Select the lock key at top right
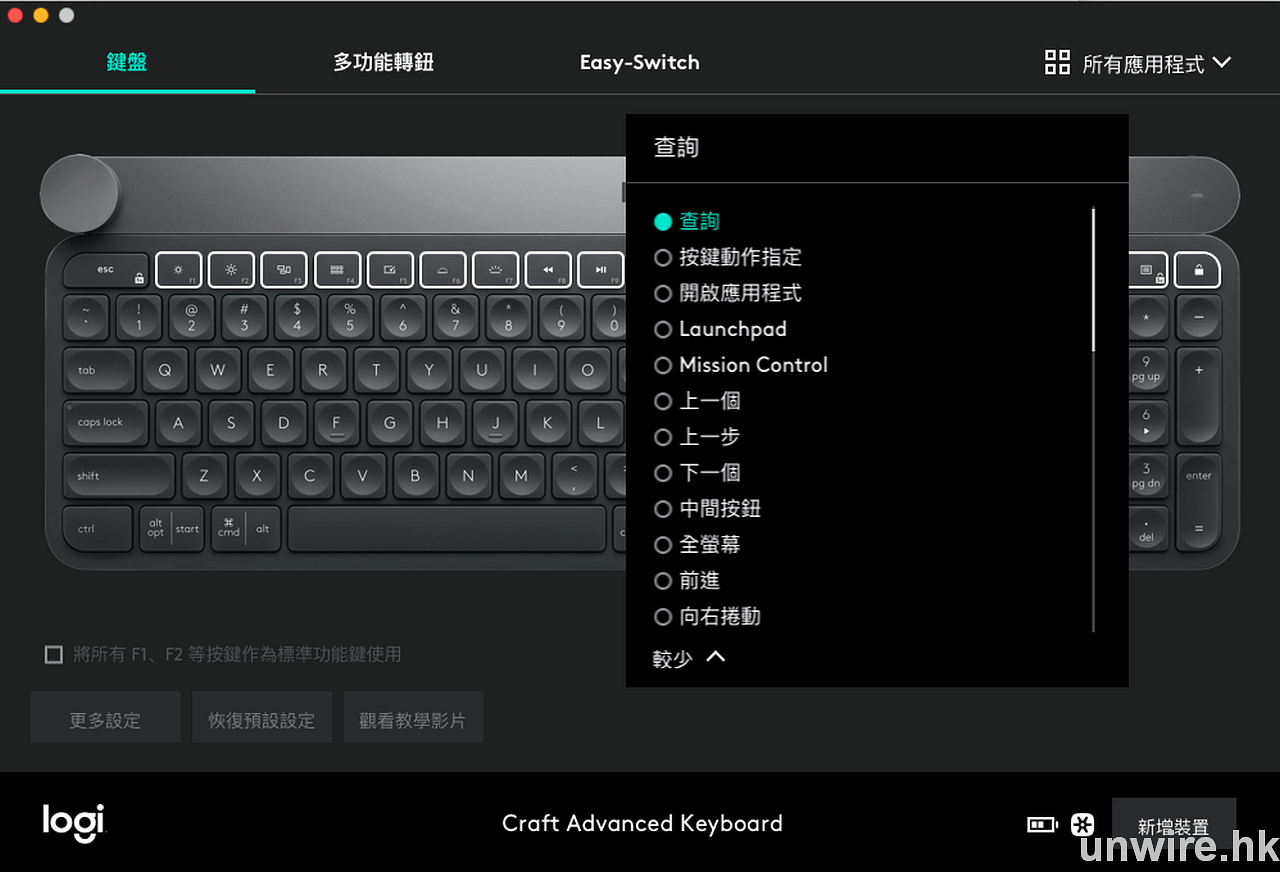1280x872 pixels. pyautogui.click(x=1198, y=270)
